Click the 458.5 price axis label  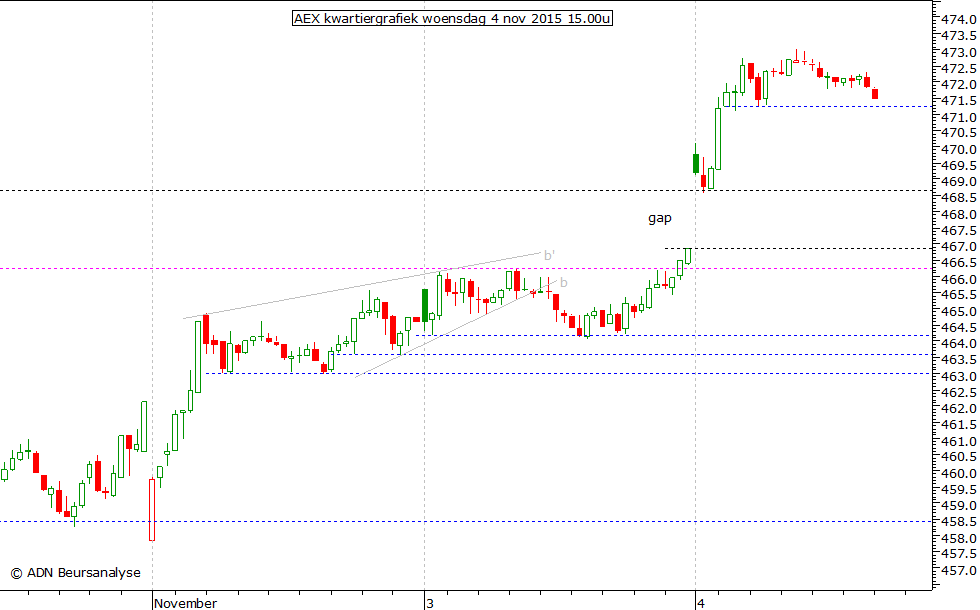(x=958, y=522)
